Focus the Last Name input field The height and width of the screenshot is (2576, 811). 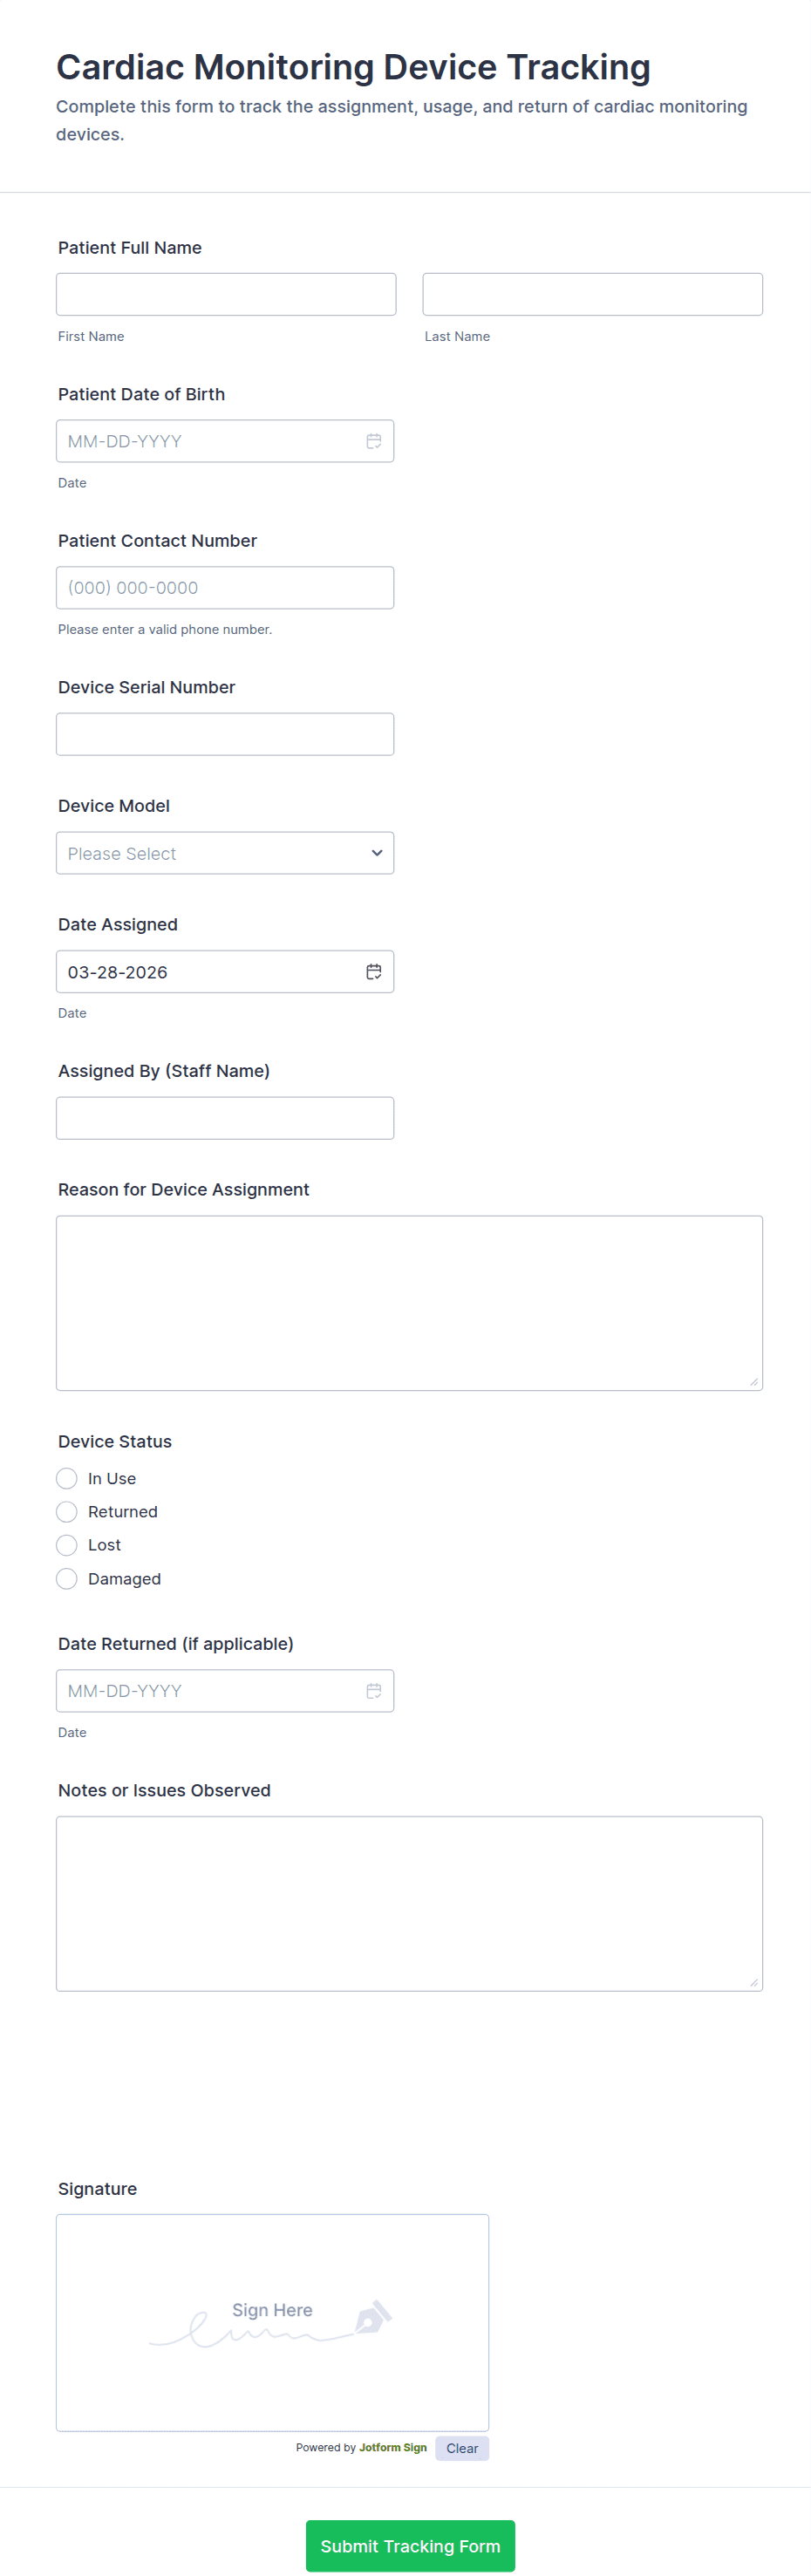(592, 294)
